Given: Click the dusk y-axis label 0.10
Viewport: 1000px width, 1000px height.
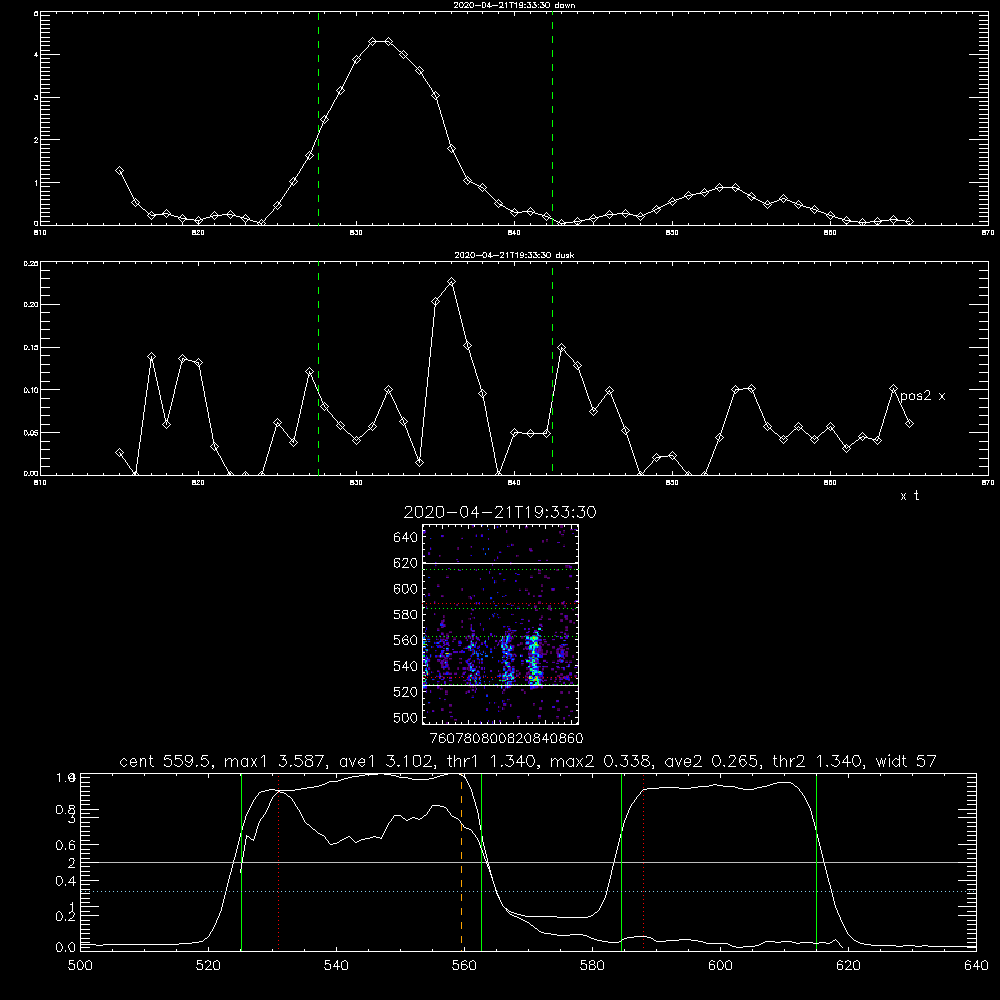Looking at the screenshot, I should (x=31, y=390).
